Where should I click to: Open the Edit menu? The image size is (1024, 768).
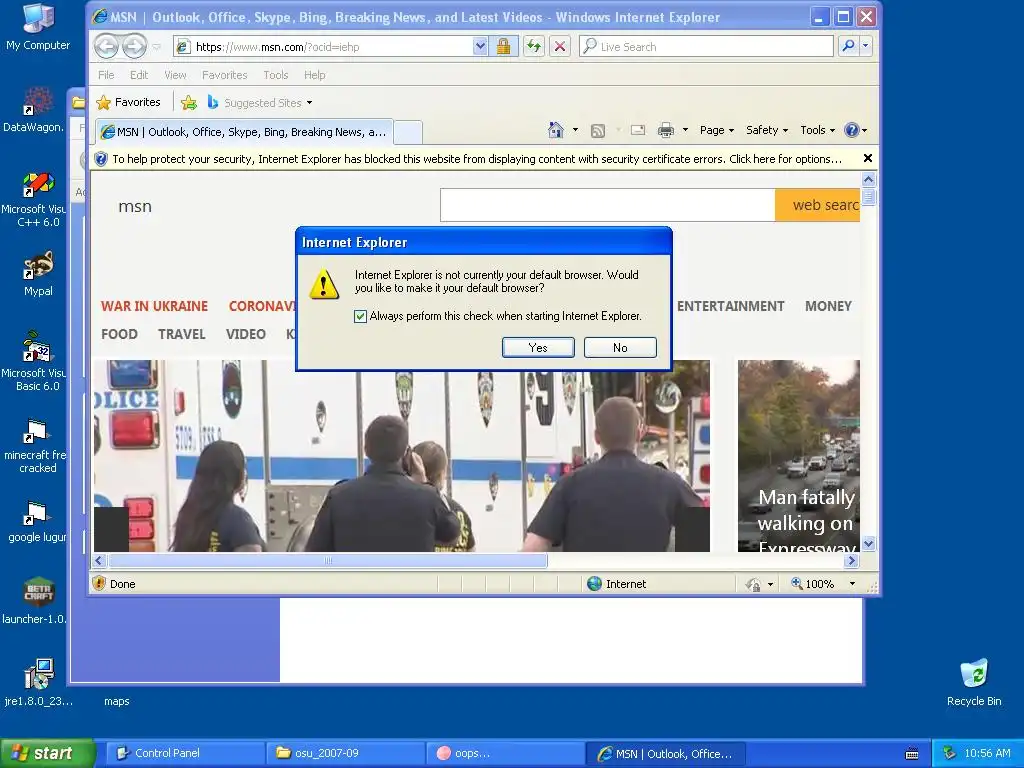[138, 75]
